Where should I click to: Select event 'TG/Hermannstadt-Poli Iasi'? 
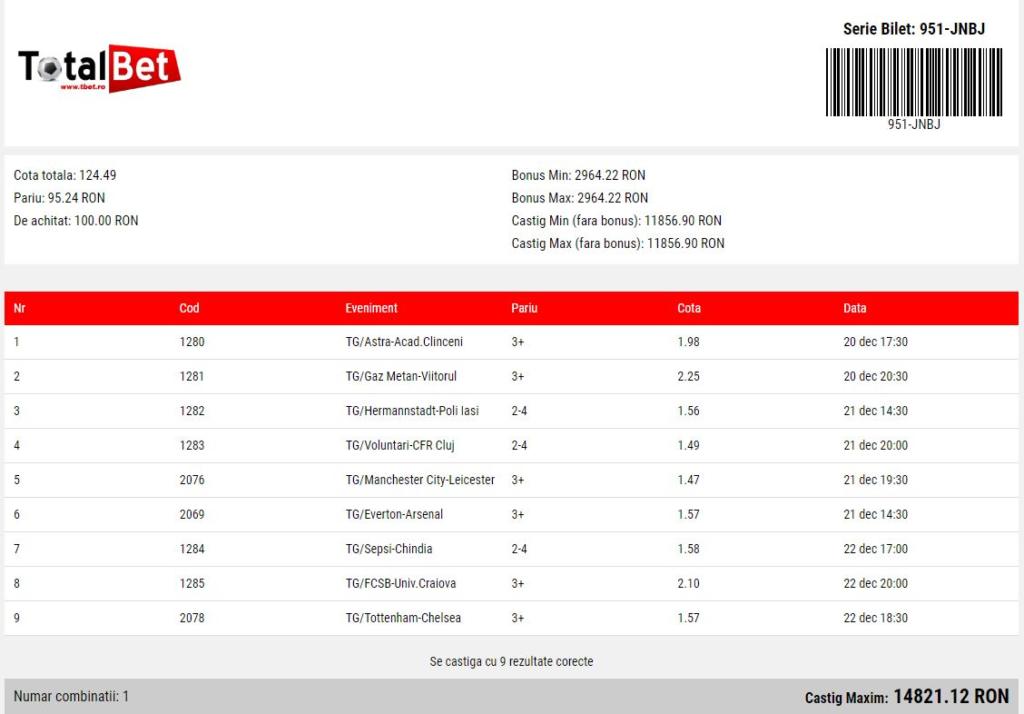[412, 411]
